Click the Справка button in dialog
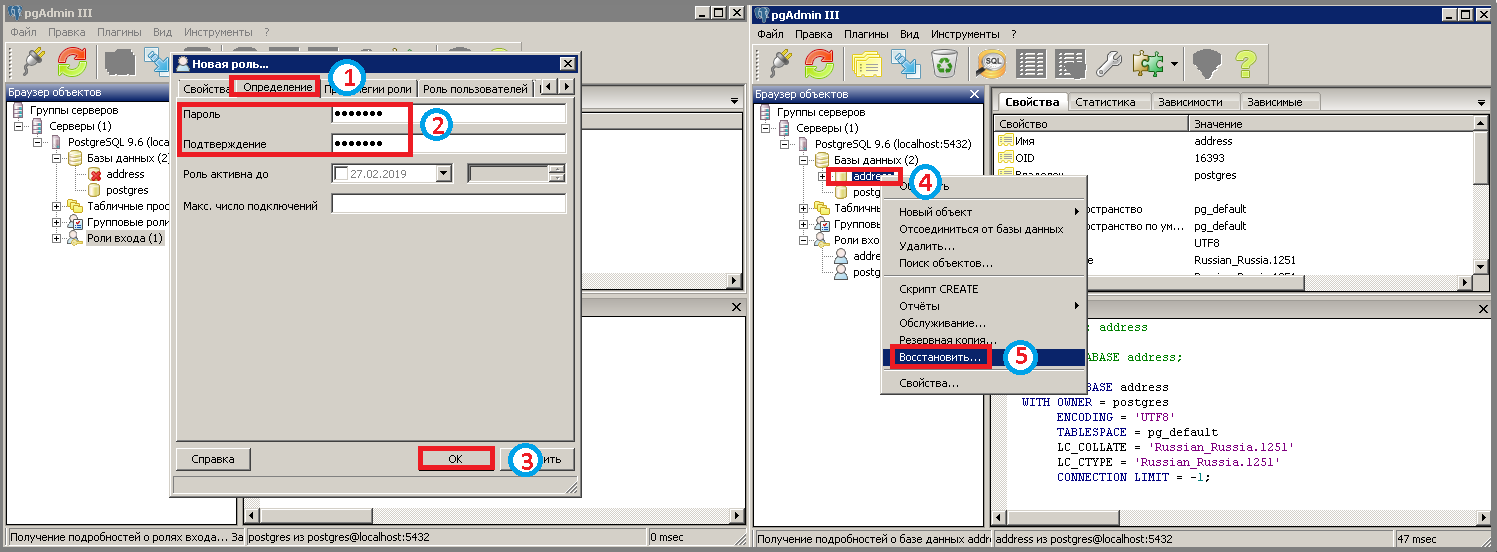Screen dimensions: 1497x552 tap(213, 459)
